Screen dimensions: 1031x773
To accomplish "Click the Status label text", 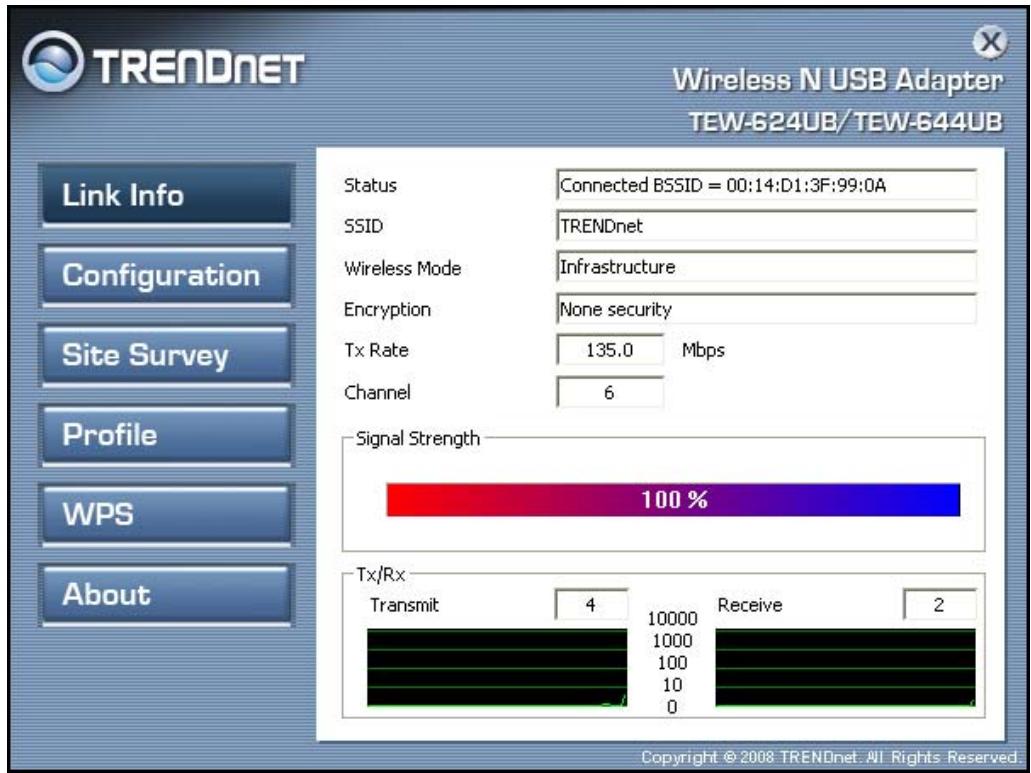I will pyautogui.click(x=370, y=185).
